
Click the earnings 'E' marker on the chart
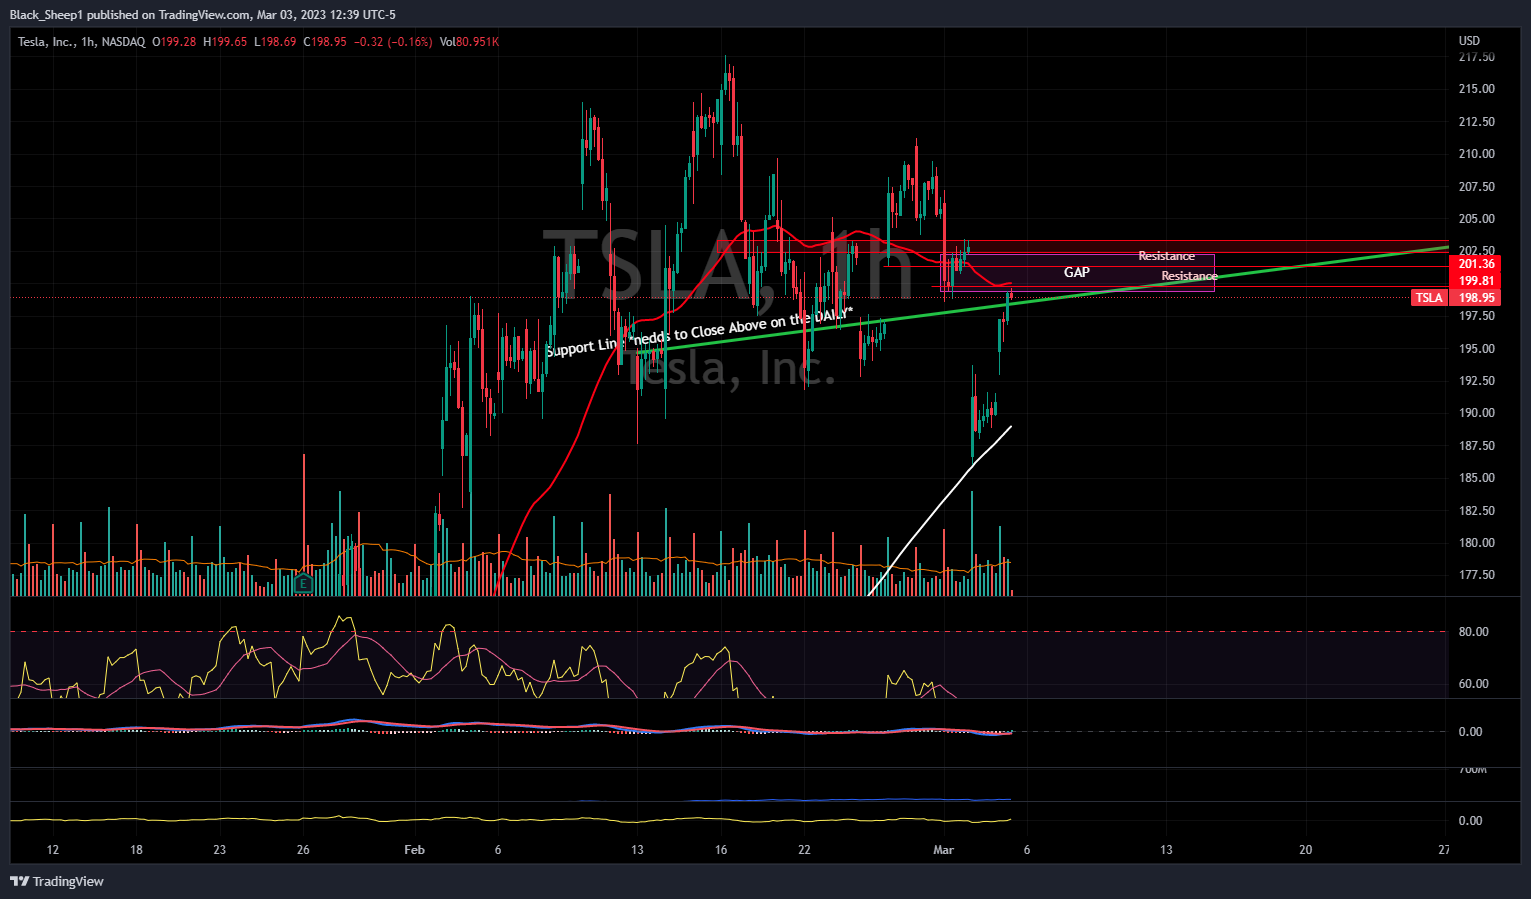(304, 583)
